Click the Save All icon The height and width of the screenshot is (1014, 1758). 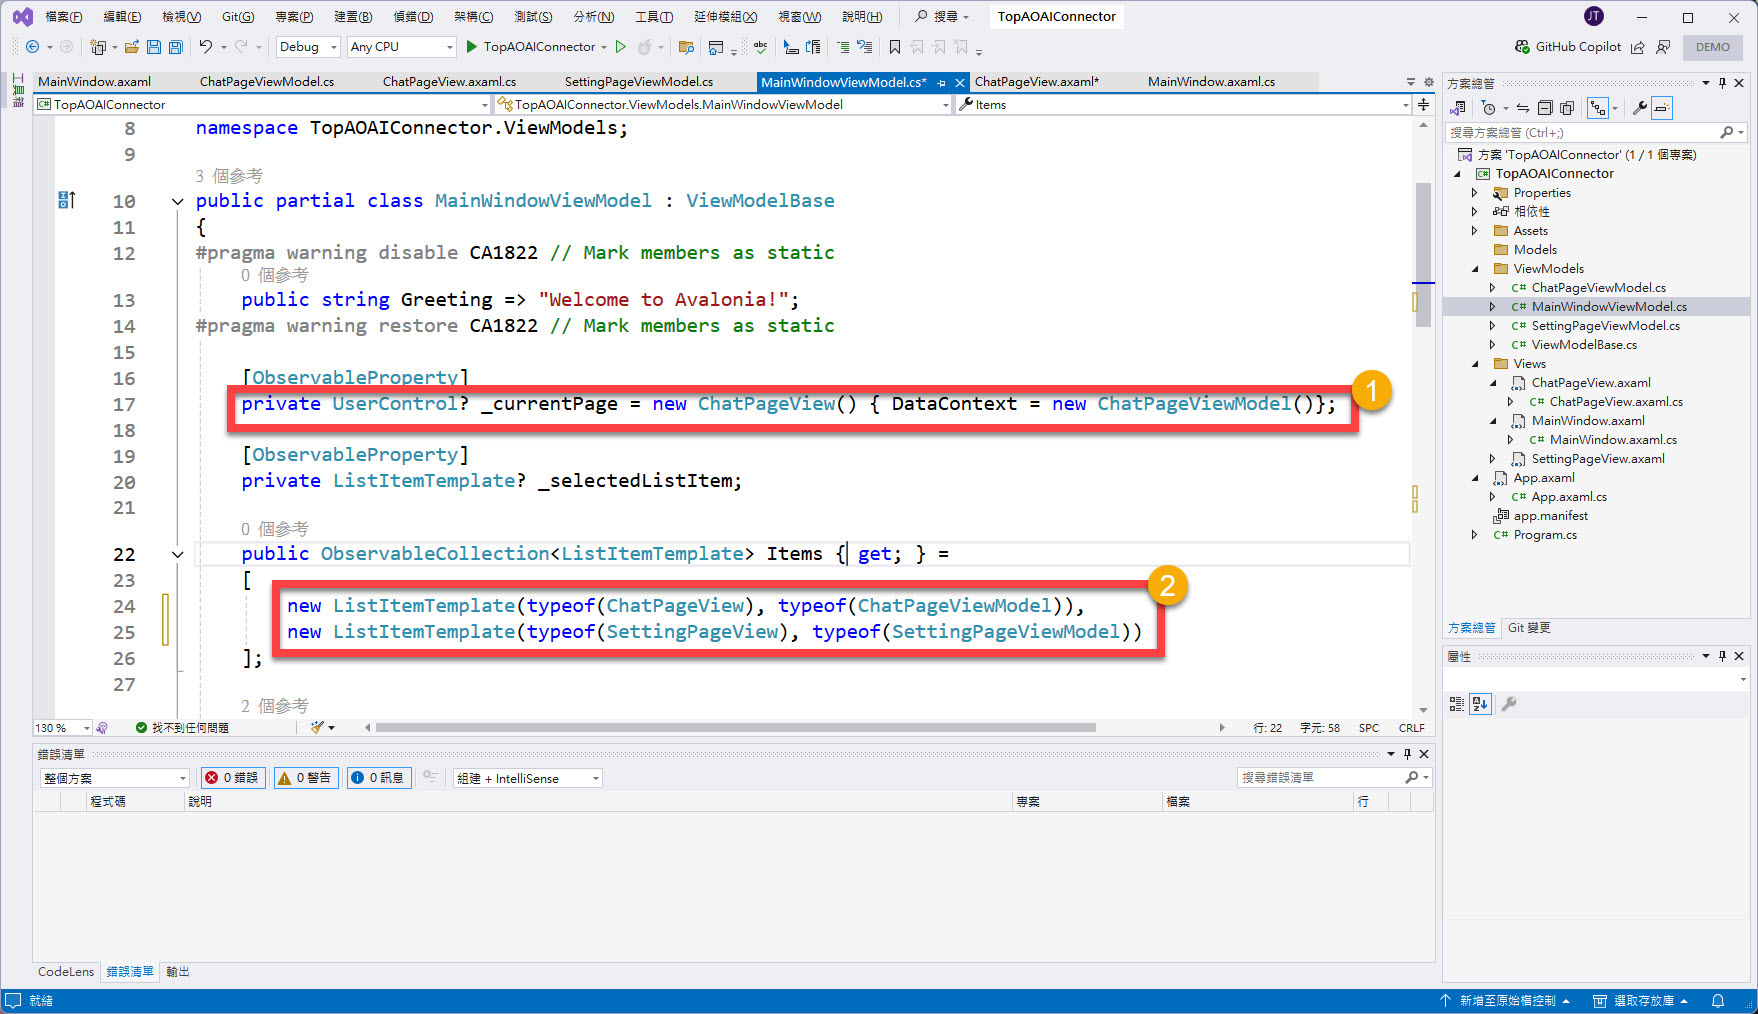pos(176,47)
